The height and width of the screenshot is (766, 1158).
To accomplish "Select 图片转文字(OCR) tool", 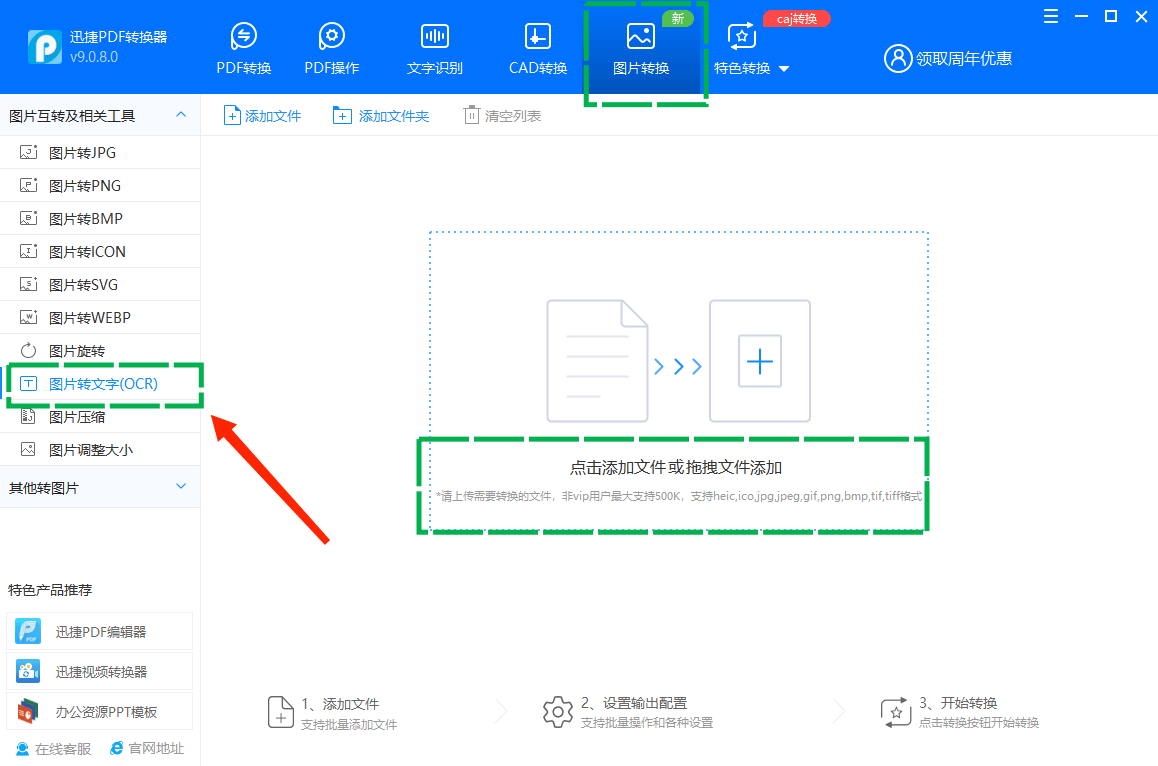I will click(x=100, y=384).
